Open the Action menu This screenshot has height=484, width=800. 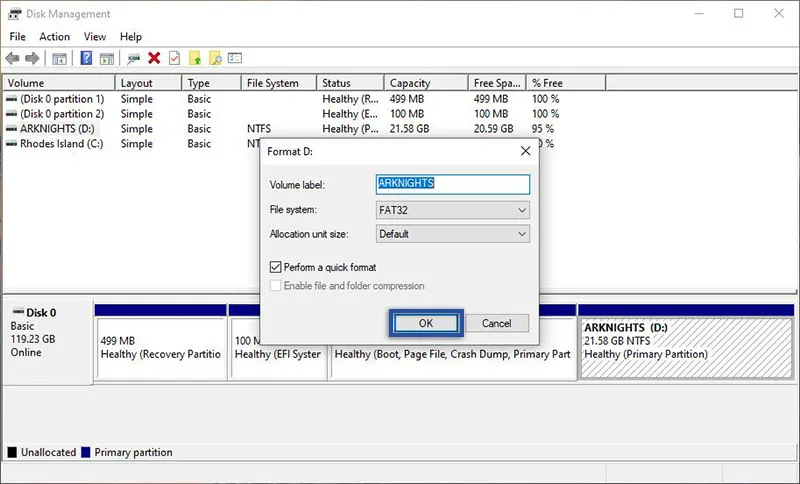click(55, 37)
